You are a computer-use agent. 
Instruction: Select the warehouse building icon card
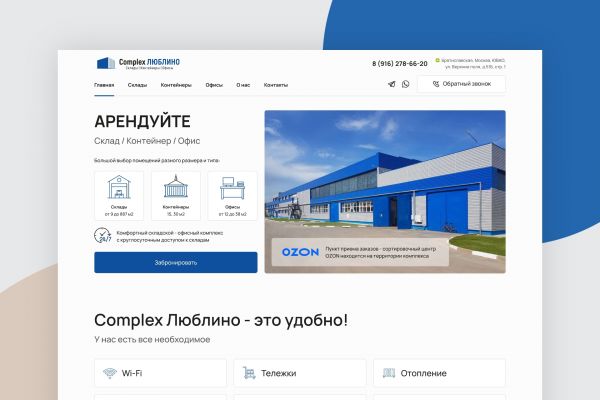coord(119,196)
